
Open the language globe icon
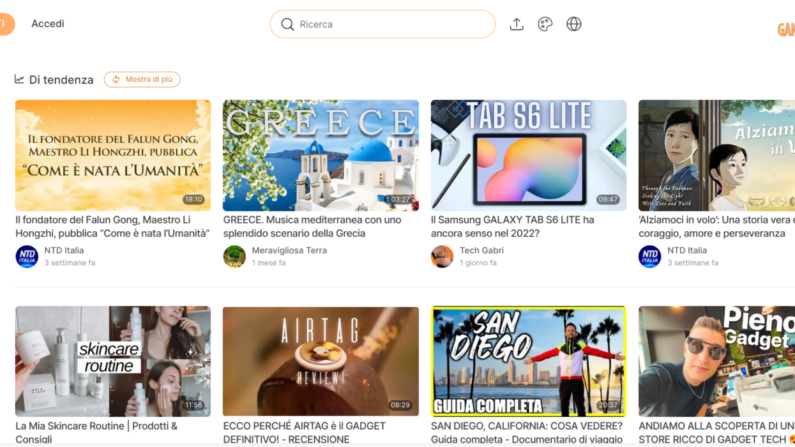tap(574, 24)
